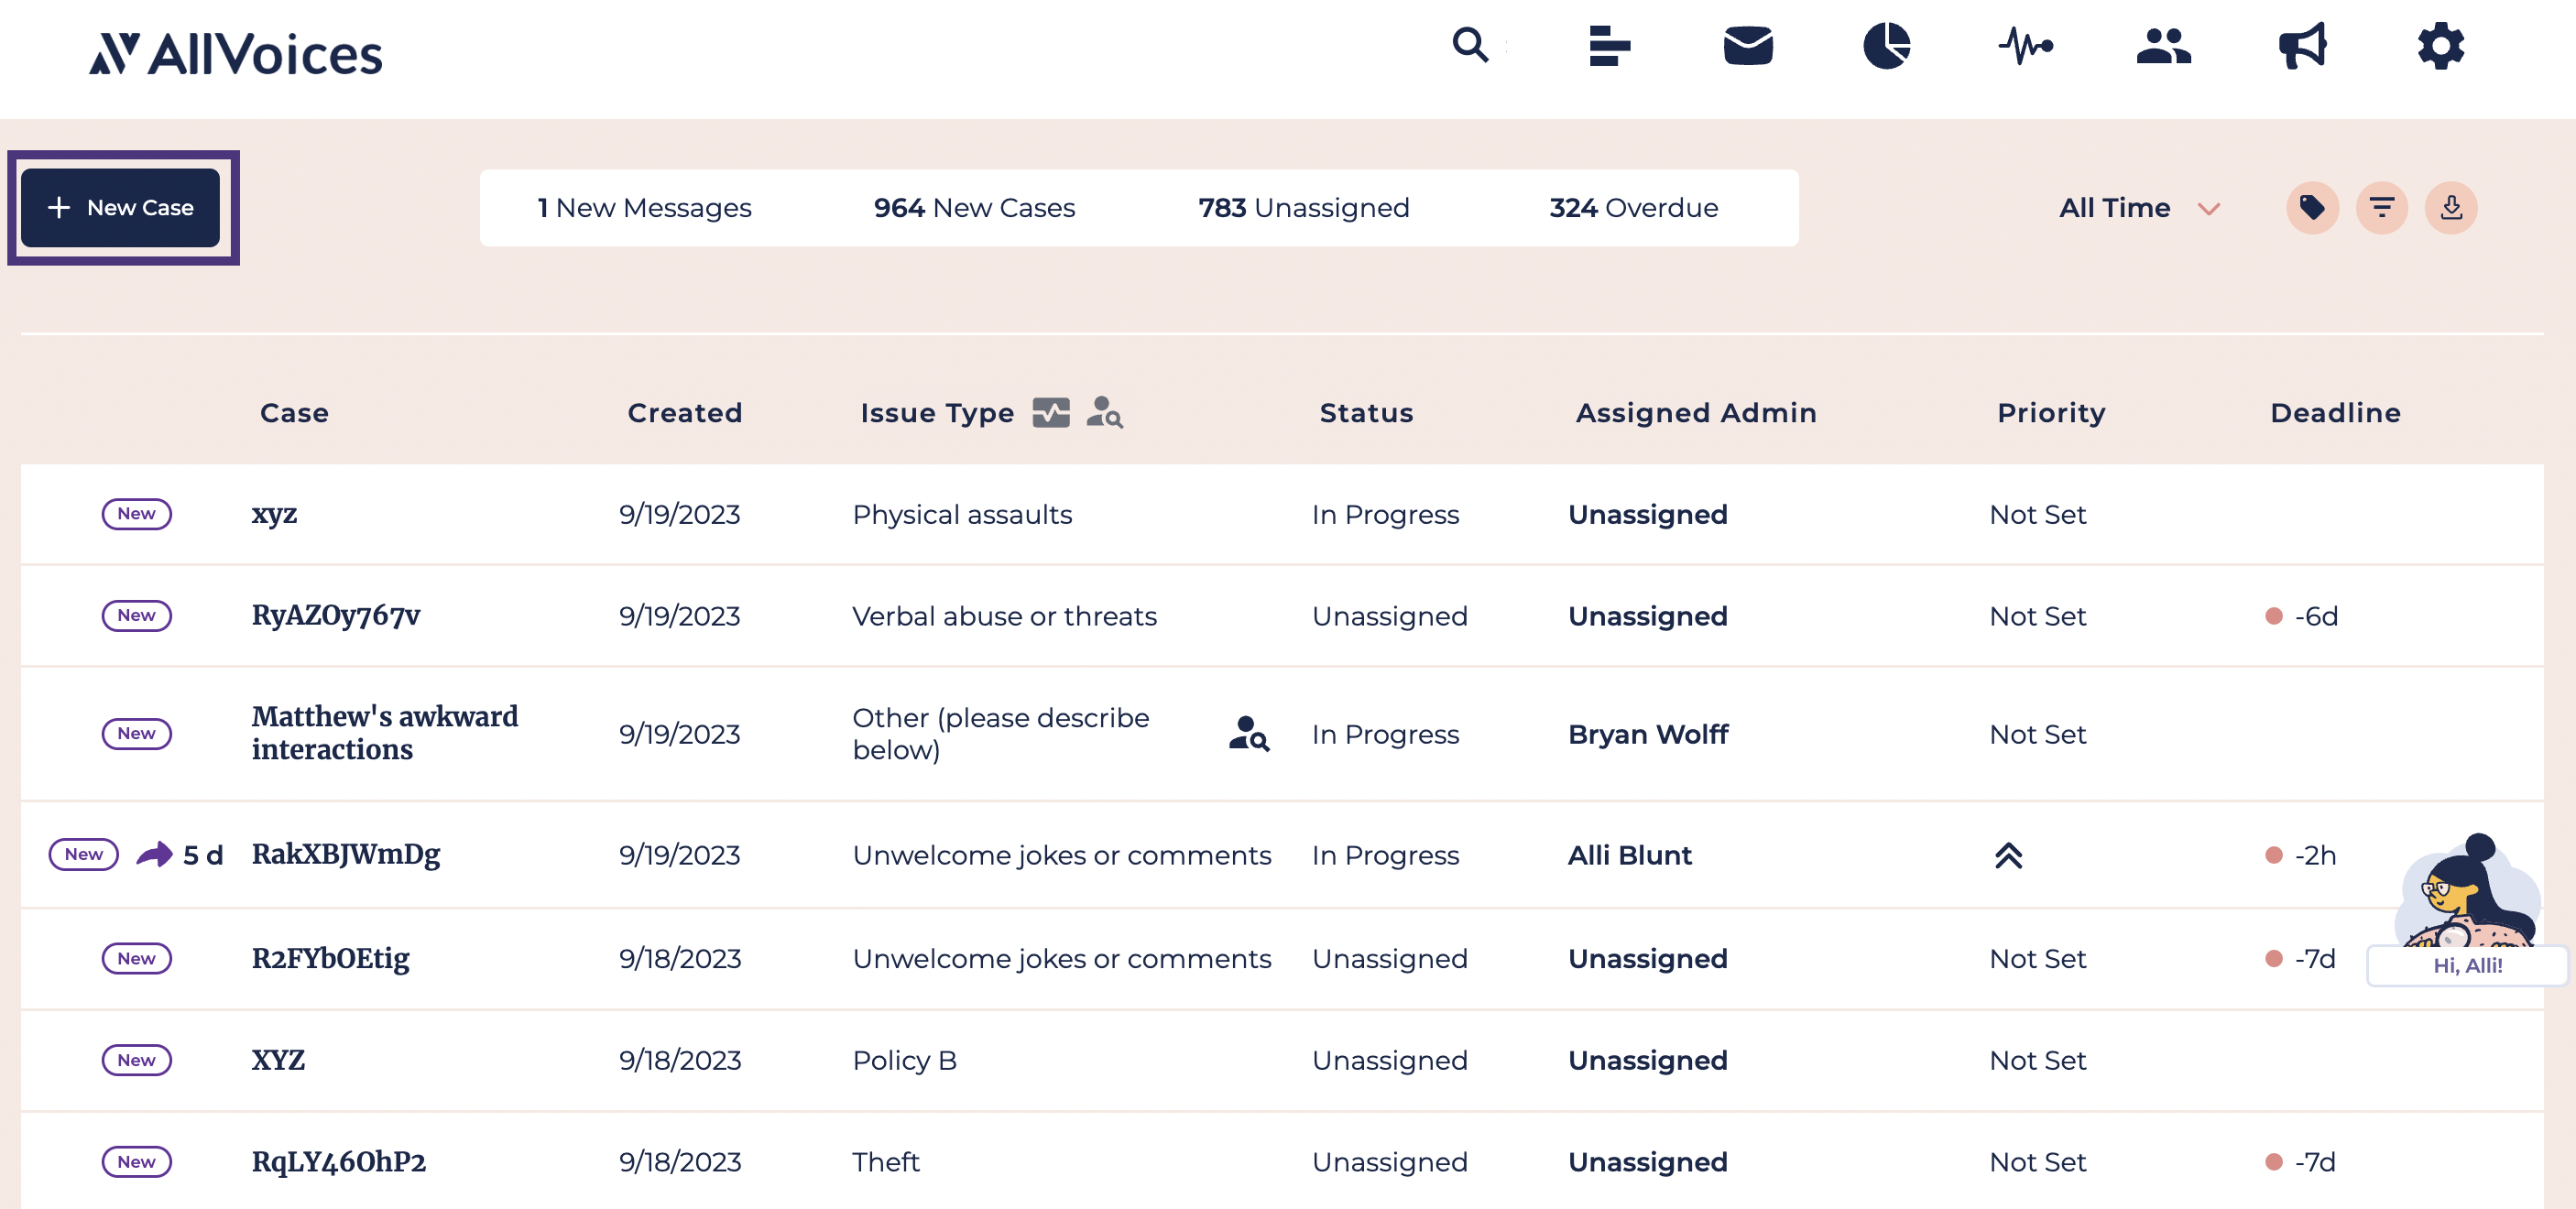Screen dimensions: 2576x1209
Task: Open the team members icon
Action: pyautogui.click(x=2162, y=45)
